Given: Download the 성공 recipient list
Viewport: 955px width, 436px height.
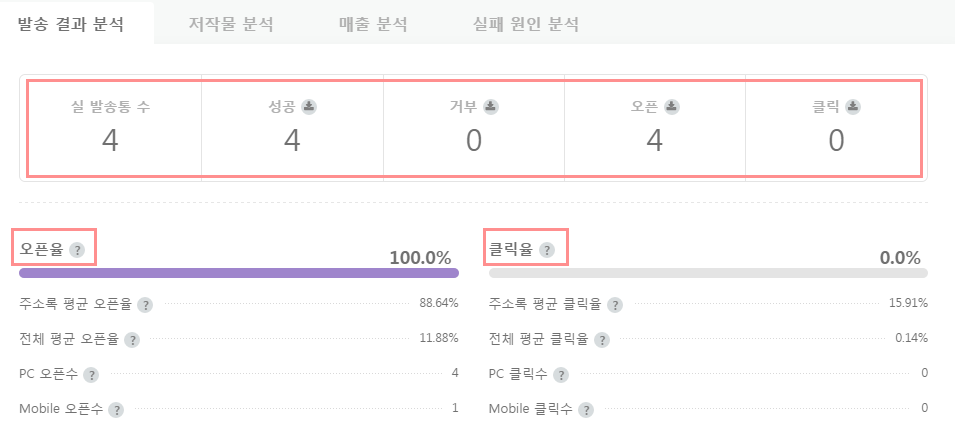Looking at the screenshot, I should (x=309, y=107).
